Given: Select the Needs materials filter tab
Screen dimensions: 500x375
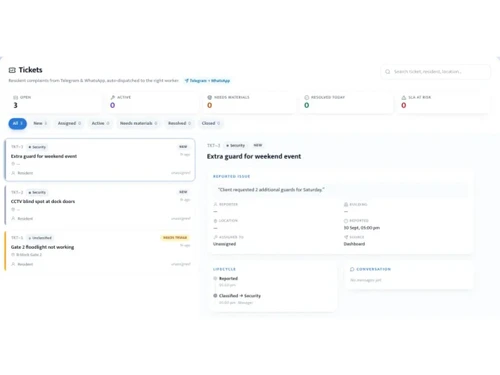Looking at the screenshot, I should tap(138, 123).
